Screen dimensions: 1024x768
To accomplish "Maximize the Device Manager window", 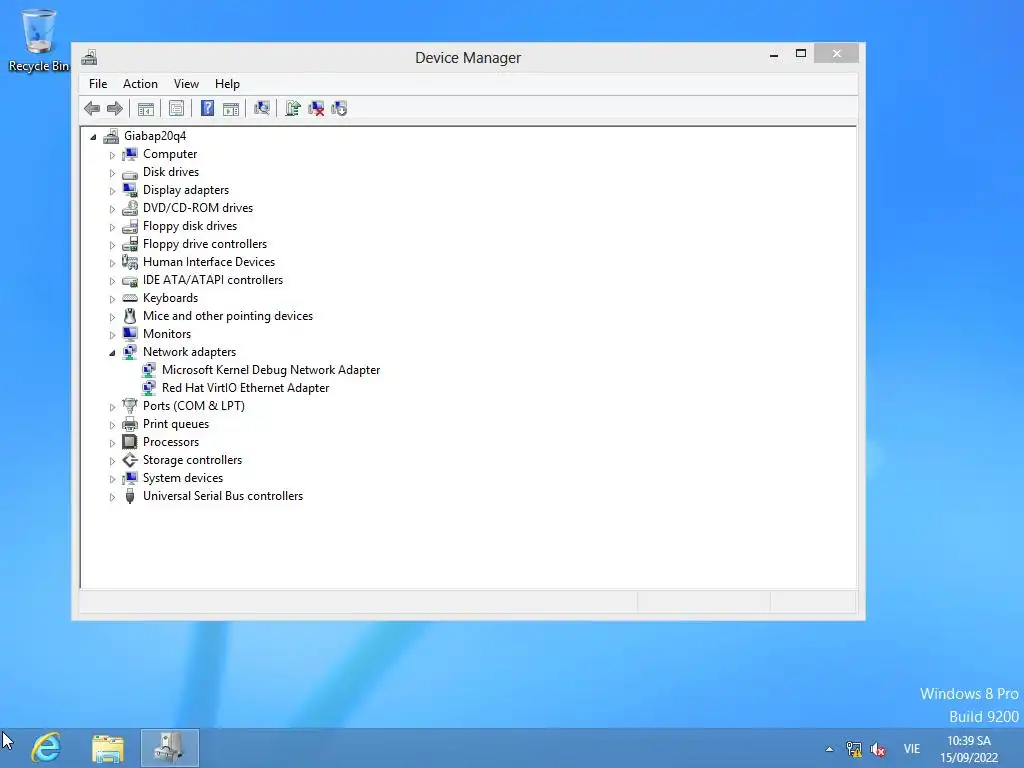I will (x=801, y=54).
